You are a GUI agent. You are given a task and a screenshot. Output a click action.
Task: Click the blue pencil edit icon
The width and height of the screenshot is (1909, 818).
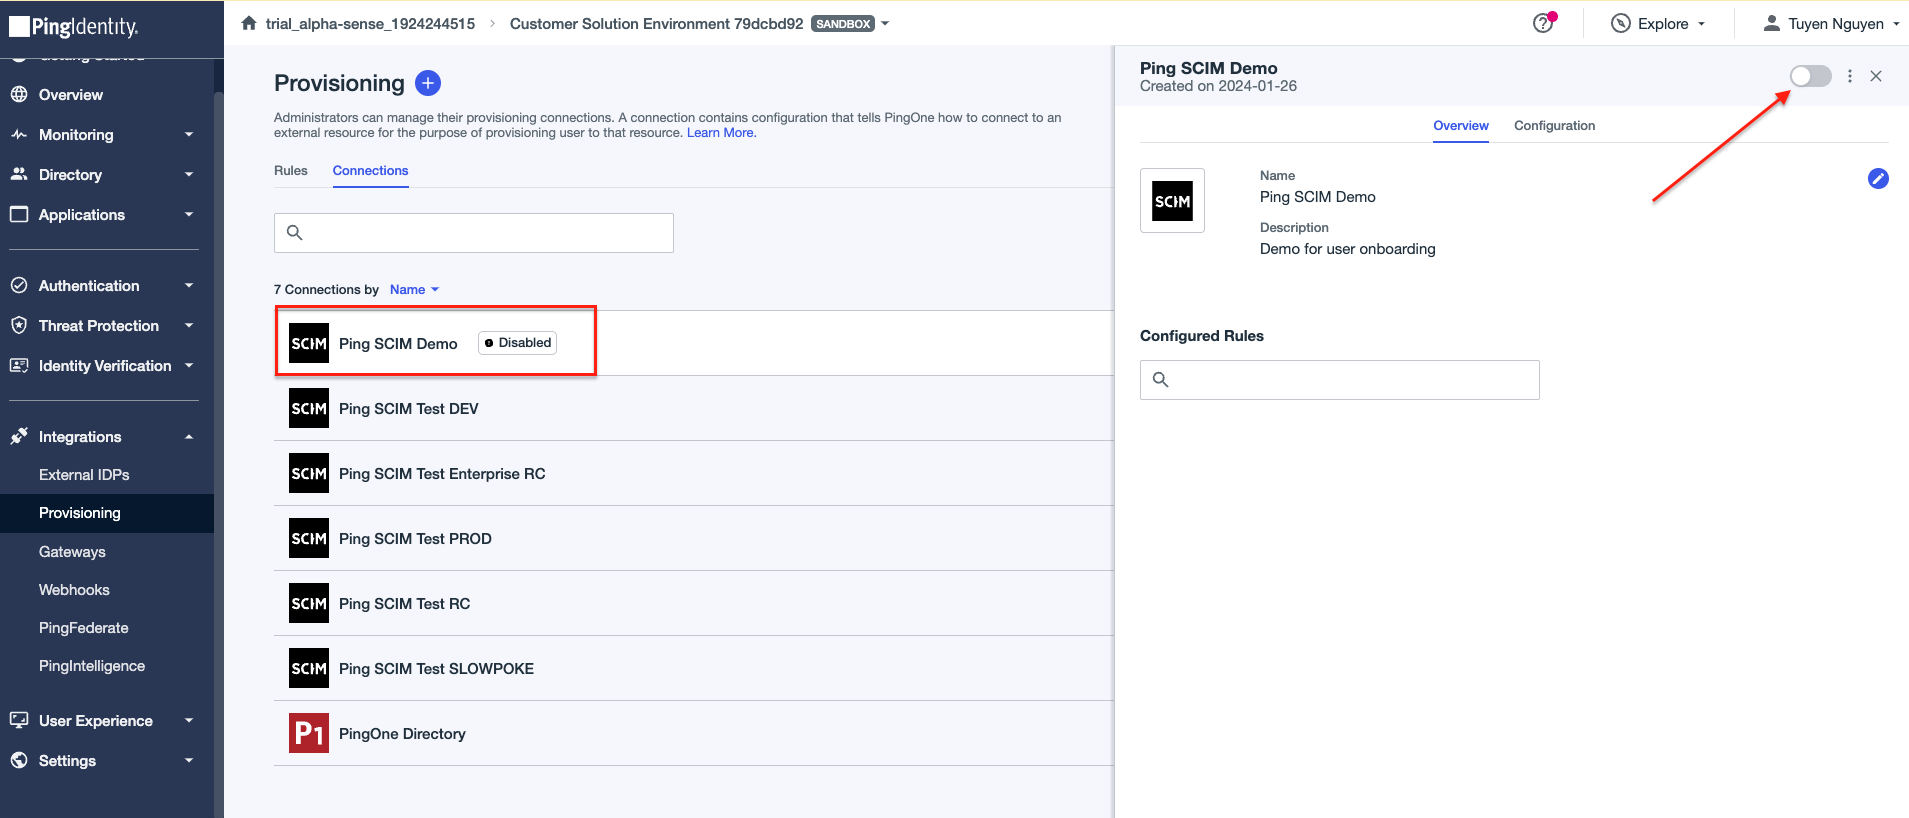1878,178
